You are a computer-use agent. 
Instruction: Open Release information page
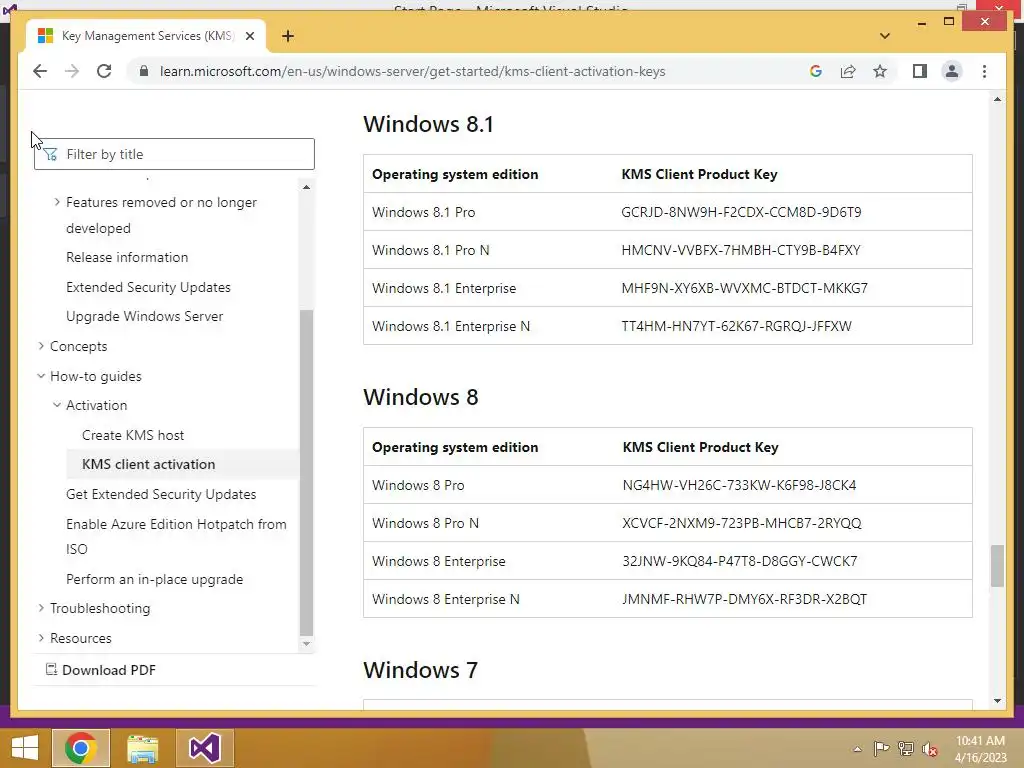(127, 257)
